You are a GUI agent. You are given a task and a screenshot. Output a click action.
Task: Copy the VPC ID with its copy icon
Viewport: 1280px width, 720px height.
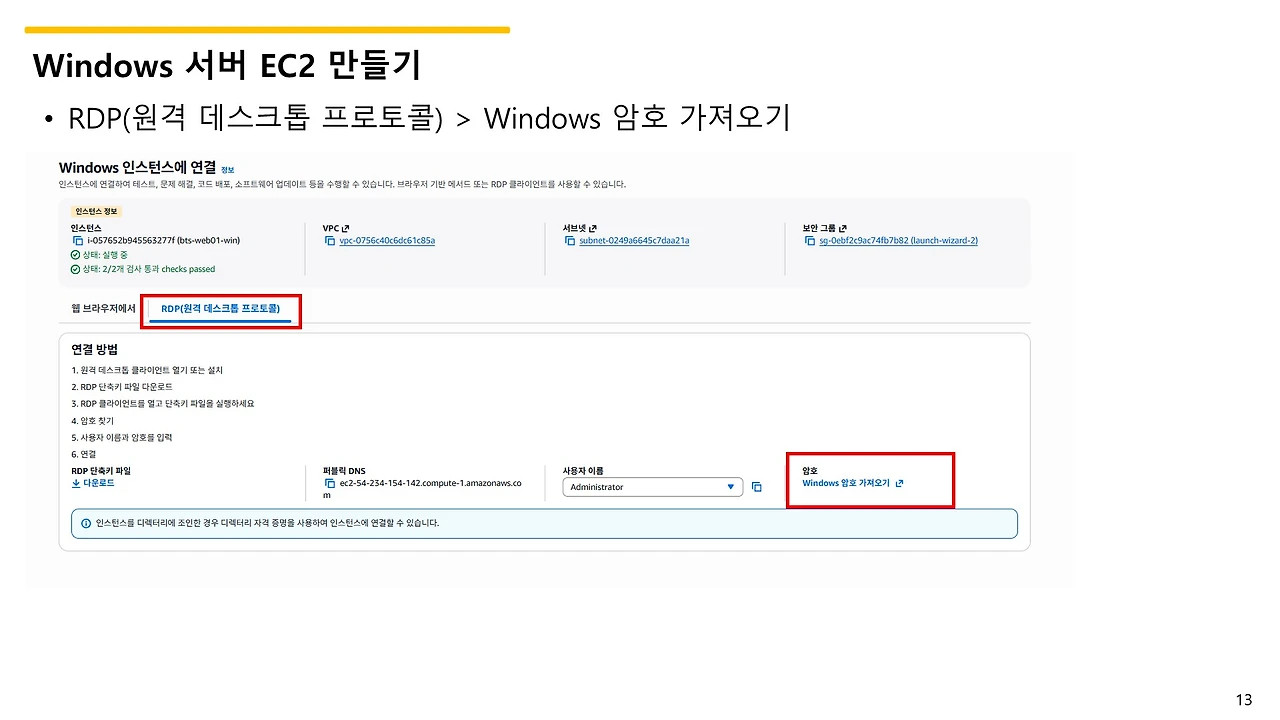pos(330,241)
